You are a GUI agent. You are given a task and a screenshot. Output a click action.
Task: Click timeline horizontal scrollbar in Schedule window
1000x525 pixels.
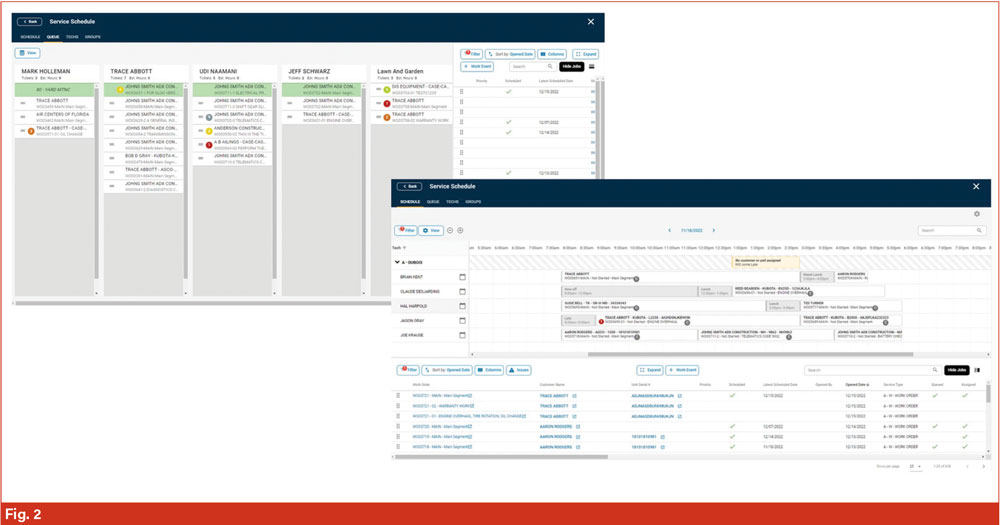[750, 354]
